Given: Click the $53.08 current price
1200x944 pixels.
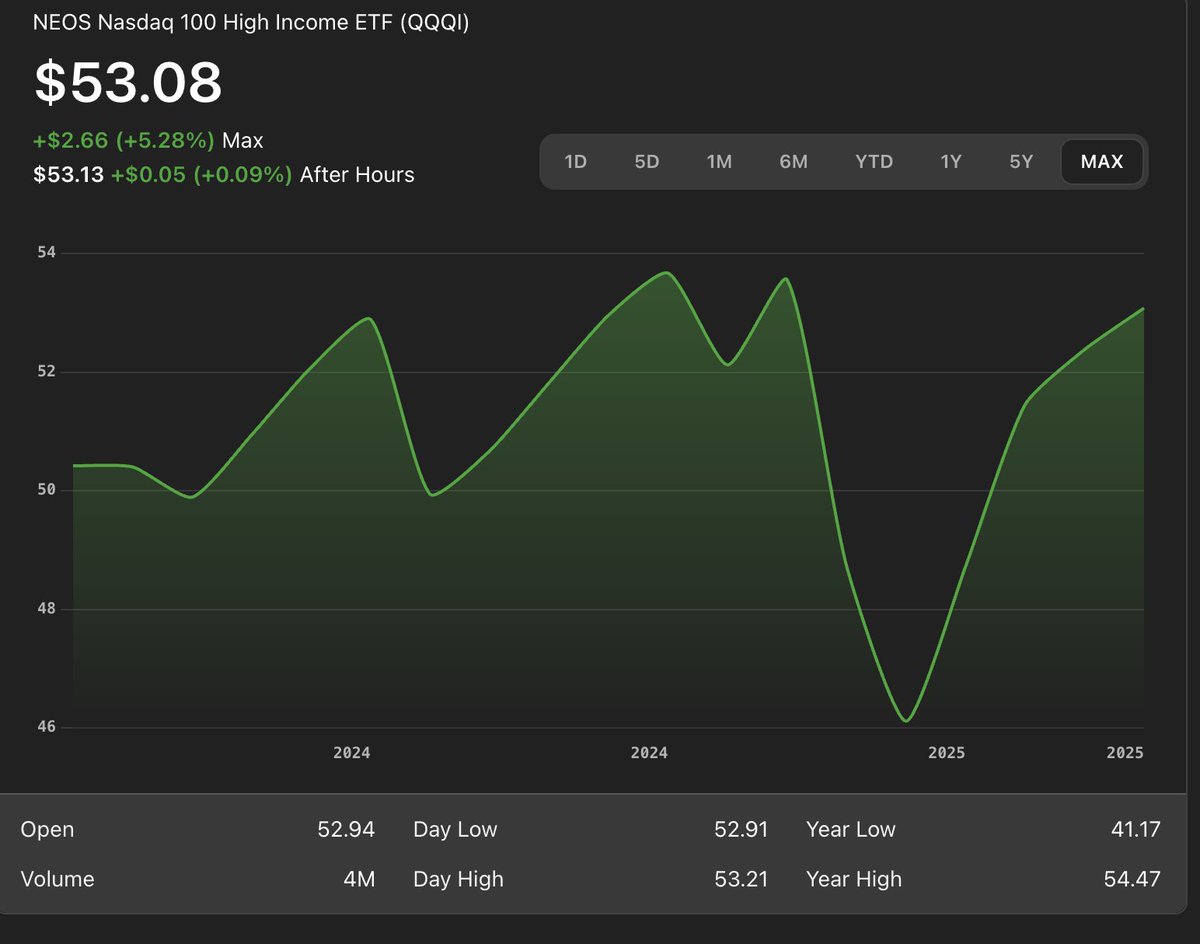Looking at the screenshot, I should [x=128, y=82].
